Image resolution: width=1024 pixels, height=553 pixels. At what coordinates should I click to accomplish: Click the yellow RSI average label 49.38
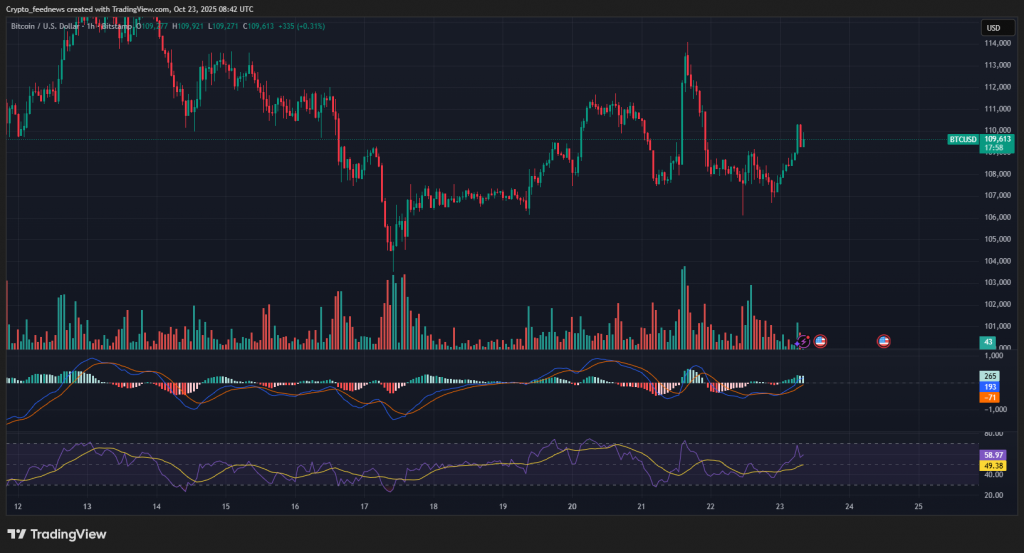click(993, 465)
